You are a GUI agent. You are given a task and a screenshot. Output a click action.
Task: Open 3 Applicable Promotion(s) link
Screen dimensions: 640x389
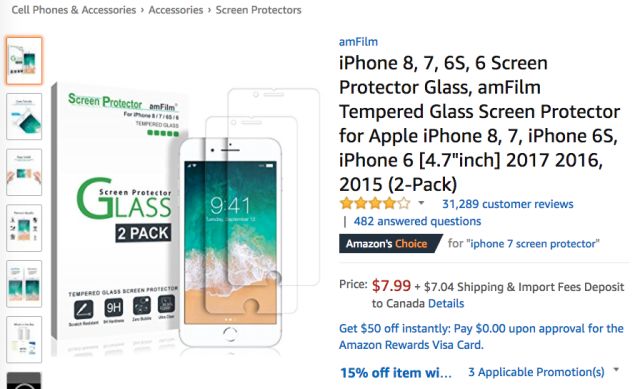[536, 372]
